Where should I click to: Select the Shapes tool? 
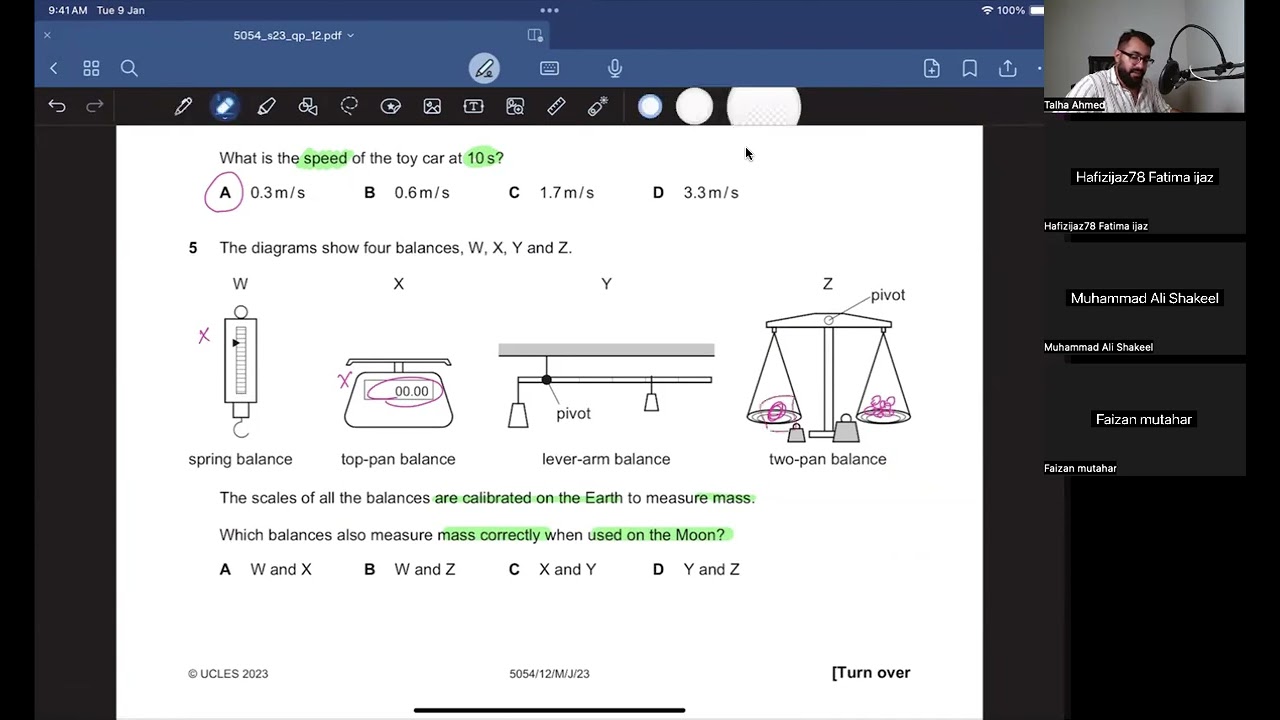(308, 106)
